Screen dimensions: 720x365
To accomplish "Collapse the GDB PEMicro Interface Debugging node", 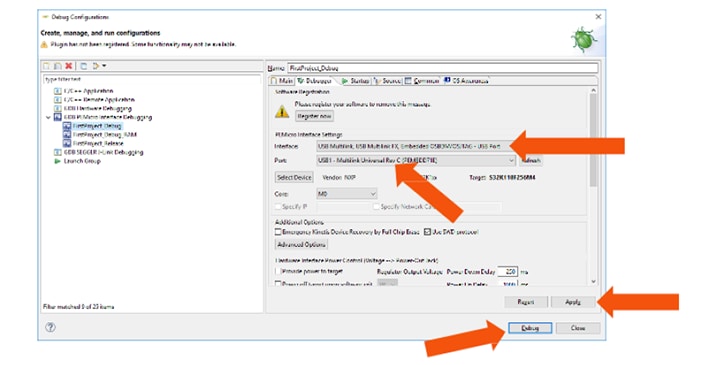I will click(48, 118).
